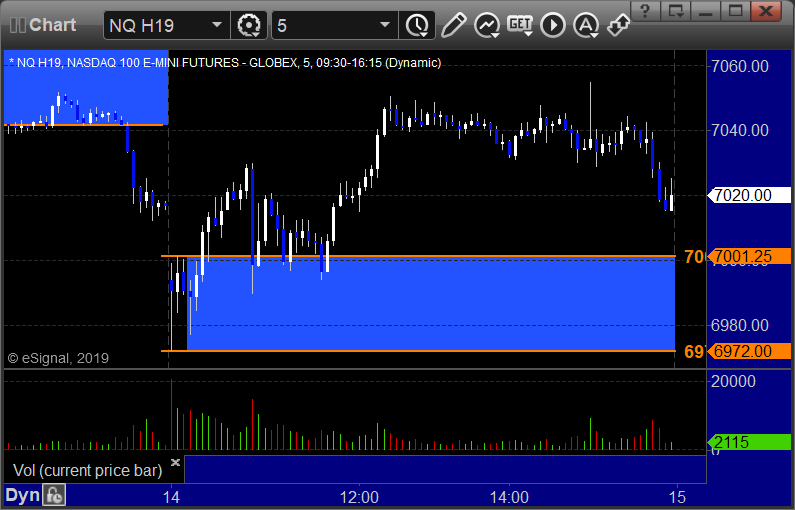Toggle the Dyn lock icon
Screen dimensions: 795x510
[x=54, y=495]
